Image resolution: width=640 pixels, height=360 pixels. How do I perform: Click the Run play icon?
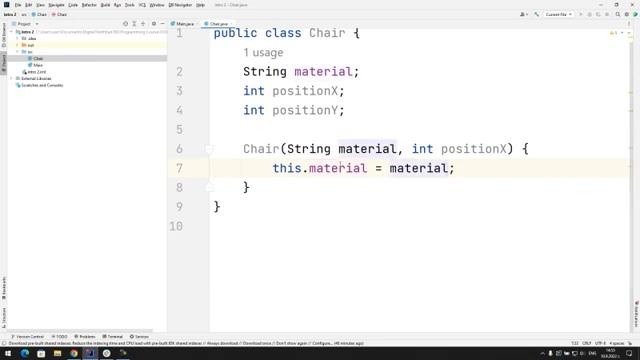[580, 14]
